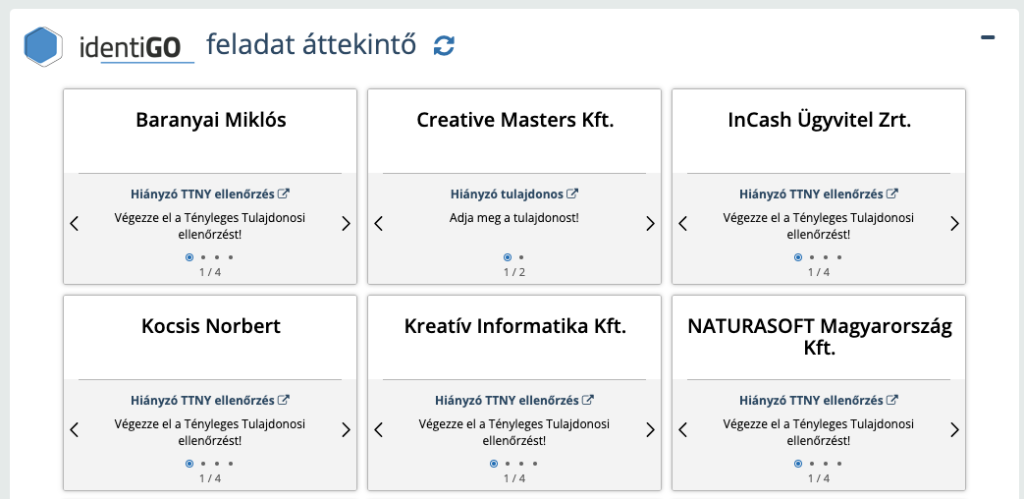Viewport: 1024px width, 499px height.
Task: Advance to next task on InCash Ügyvitel card
Action: [x=954, y=224]
